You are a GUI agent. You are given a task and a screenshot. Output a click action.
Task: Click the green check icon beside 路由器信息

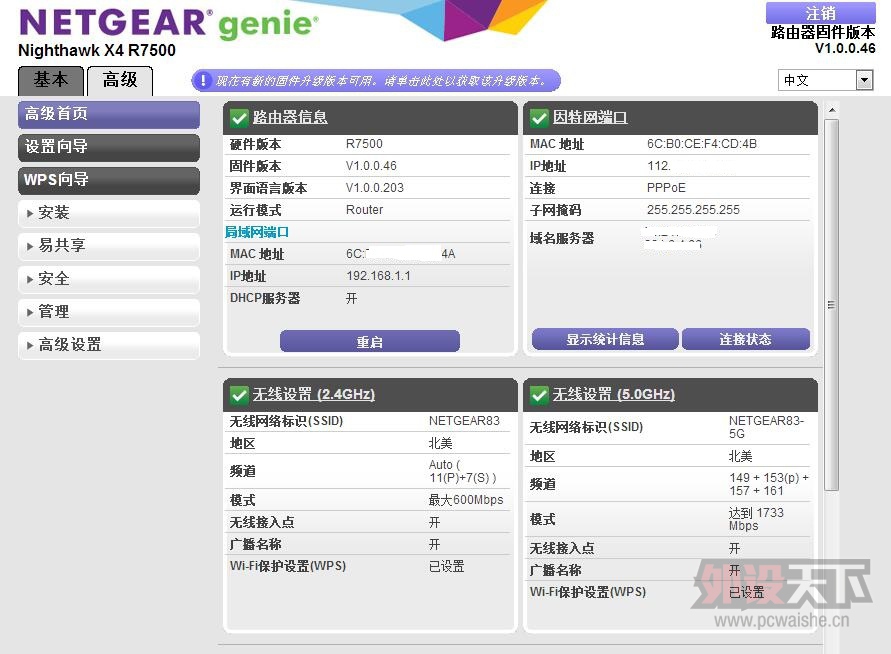pos(239,118)
